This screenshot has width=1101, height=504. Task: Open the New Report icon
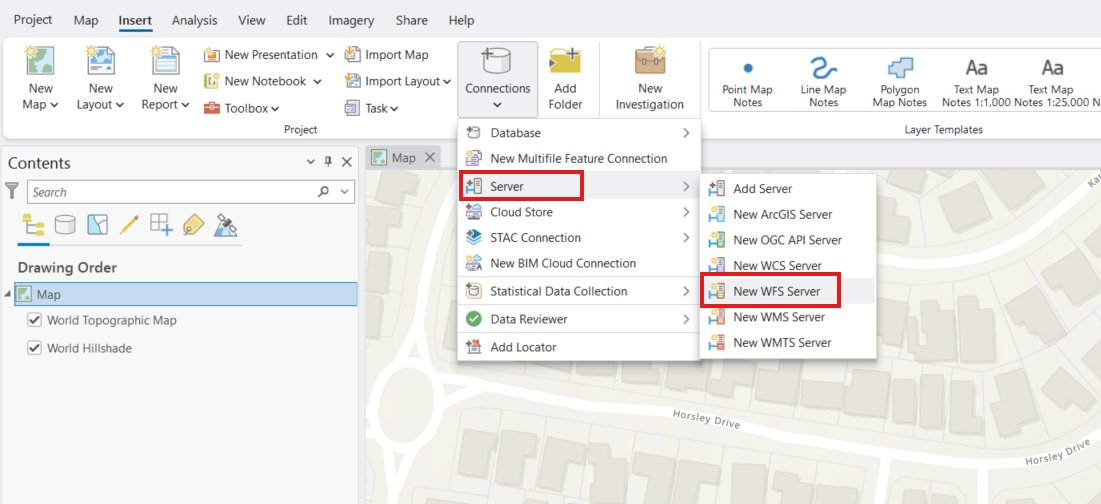166,60
